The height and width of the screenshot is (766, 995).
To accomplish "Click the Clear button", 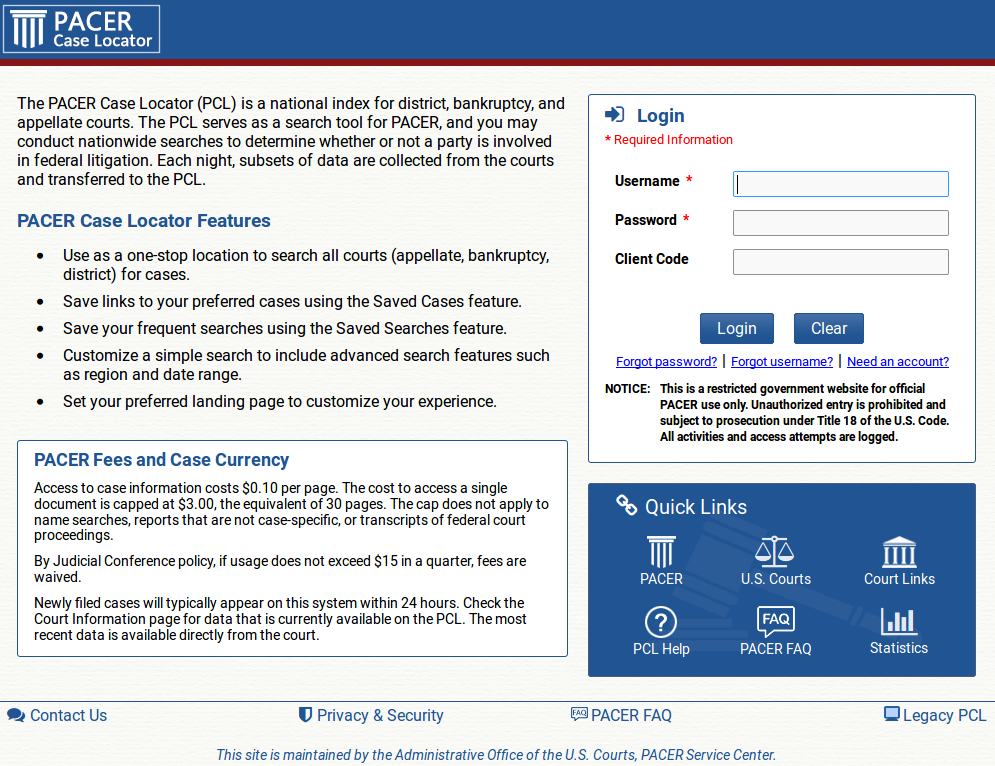I will (x=829, y=328).
